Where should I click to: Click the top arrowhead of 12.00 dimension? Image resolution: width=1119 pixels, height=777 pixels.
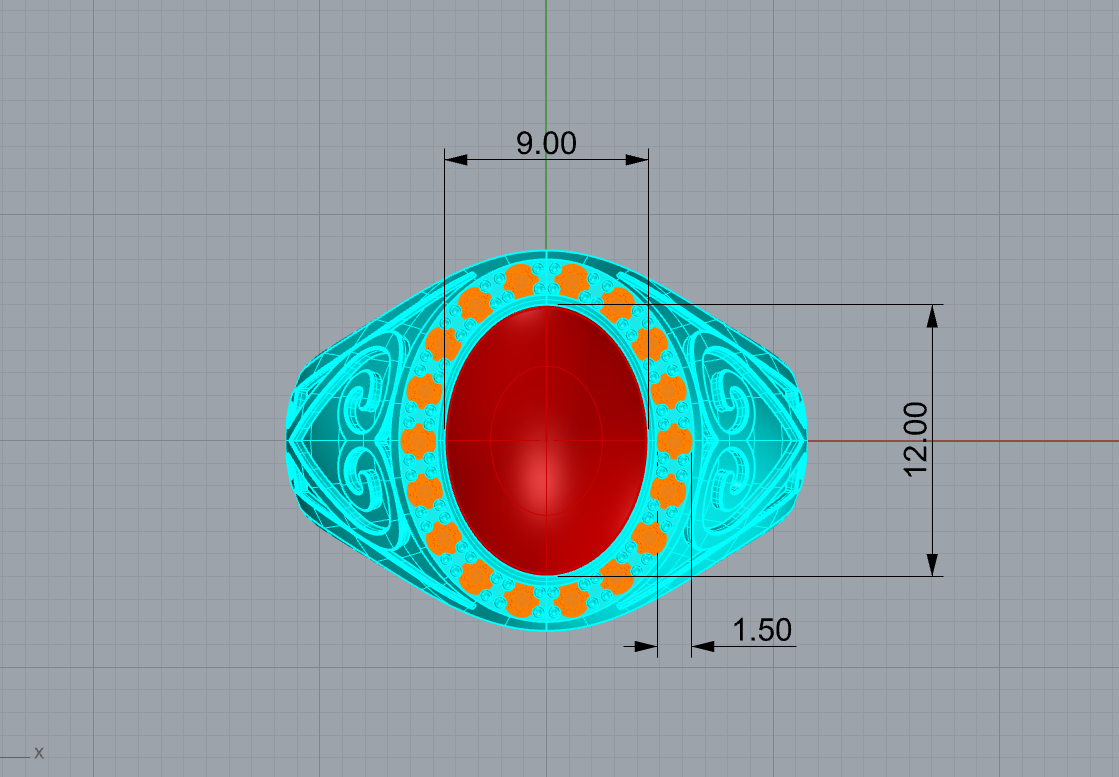[932, 316]
